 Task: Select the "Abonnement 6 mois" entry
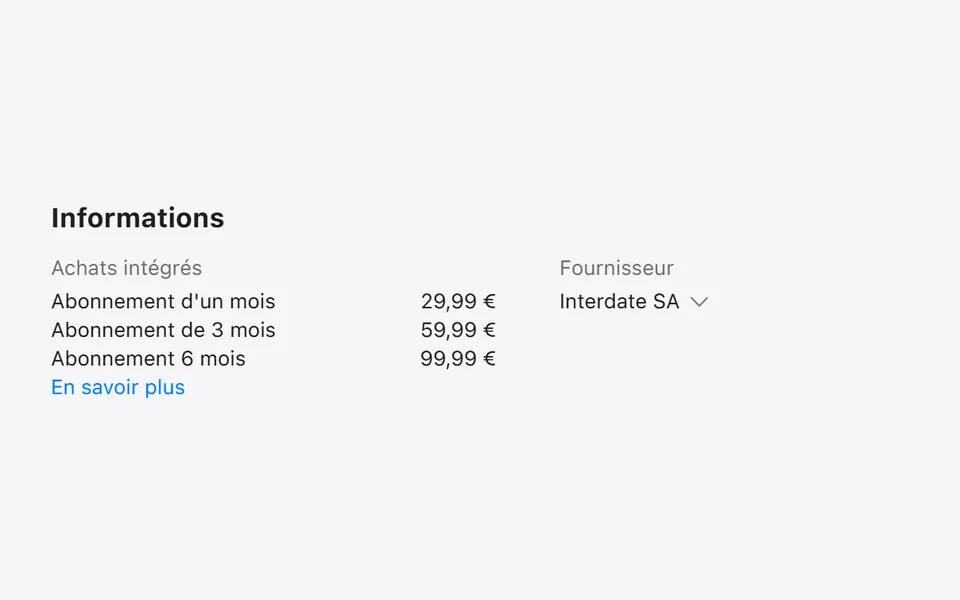click(x=148, y=359)
